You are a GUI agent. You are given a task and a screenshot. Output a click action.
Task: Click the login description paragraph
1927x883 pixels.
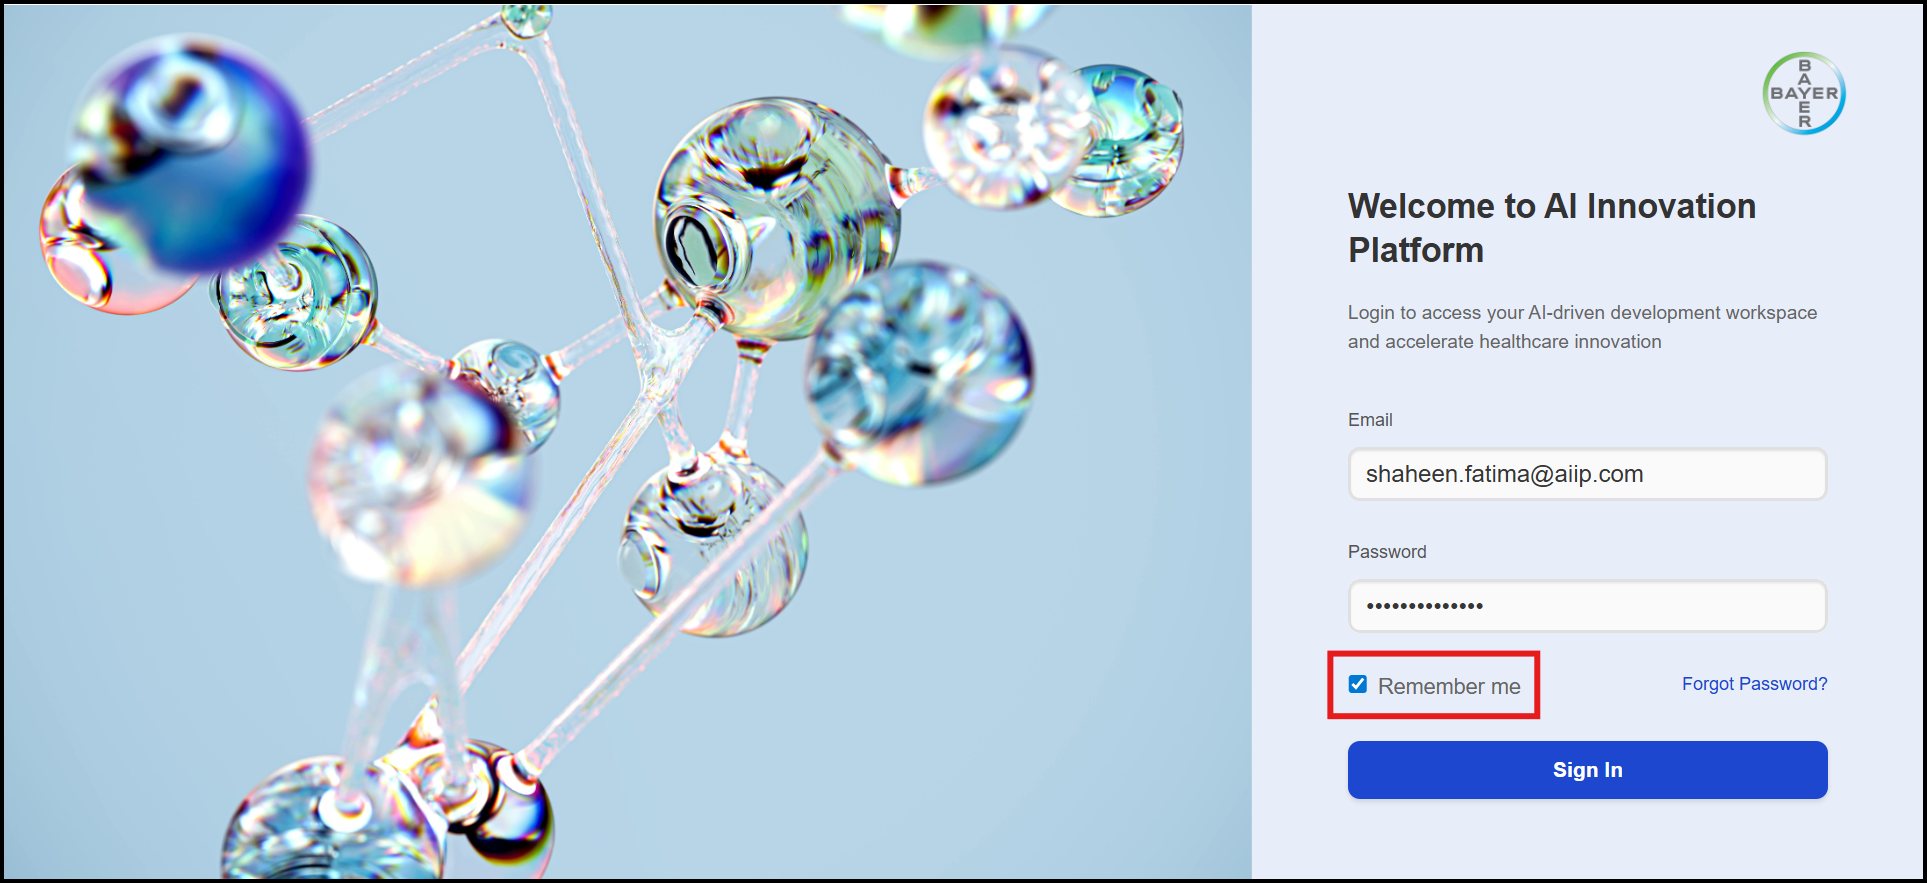click(x=1582, y=327)
